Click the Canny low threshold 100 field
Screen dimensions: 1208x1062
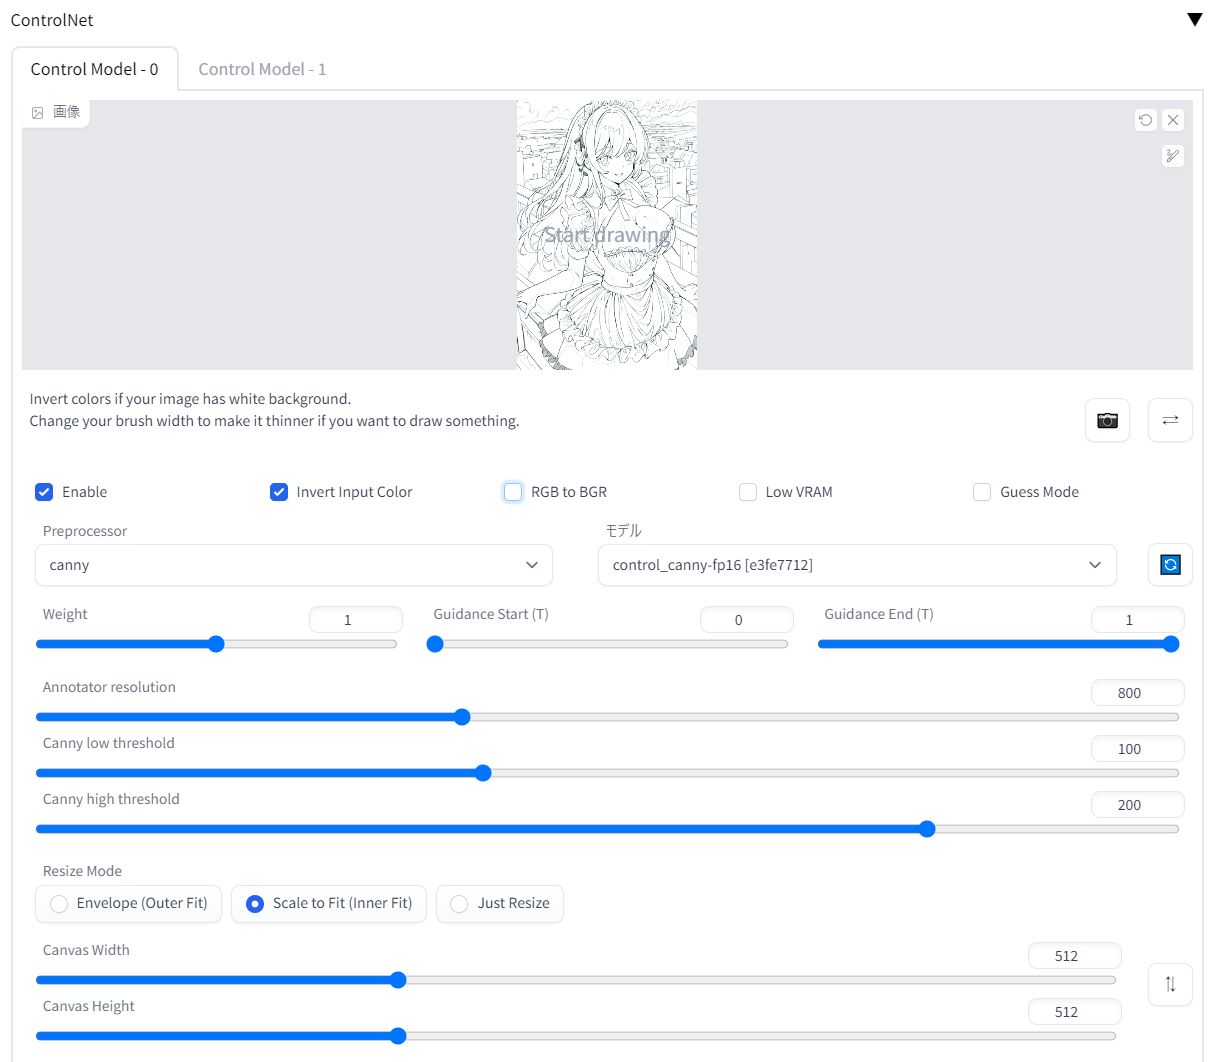(x=1138, y=749)
